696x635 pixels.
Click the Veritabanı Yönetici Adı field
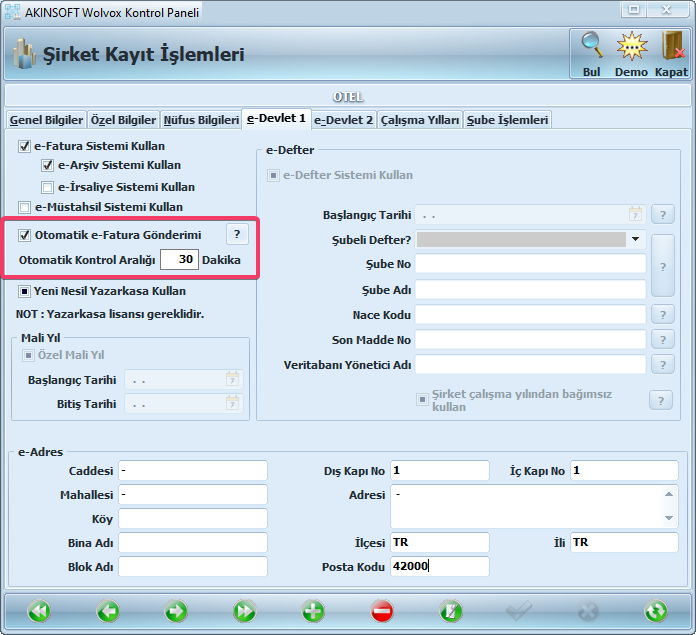tap(530, 365)
